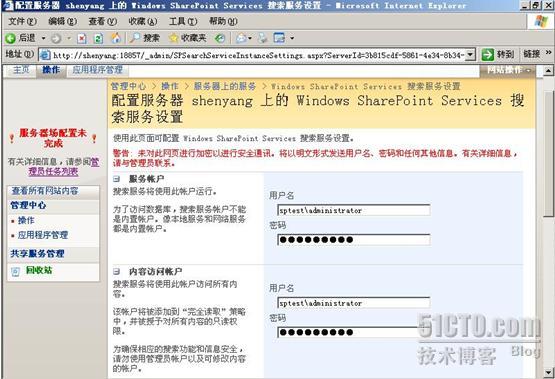Click the 内容访问帐户 password field

pos(354,332)
